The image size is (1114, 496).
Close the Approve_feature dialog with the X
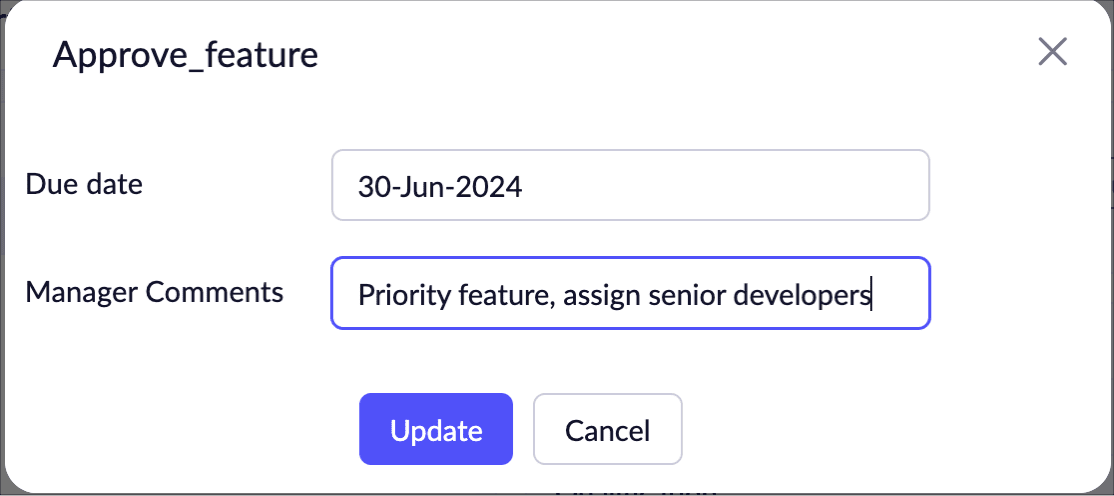[x=1052, y=52]
